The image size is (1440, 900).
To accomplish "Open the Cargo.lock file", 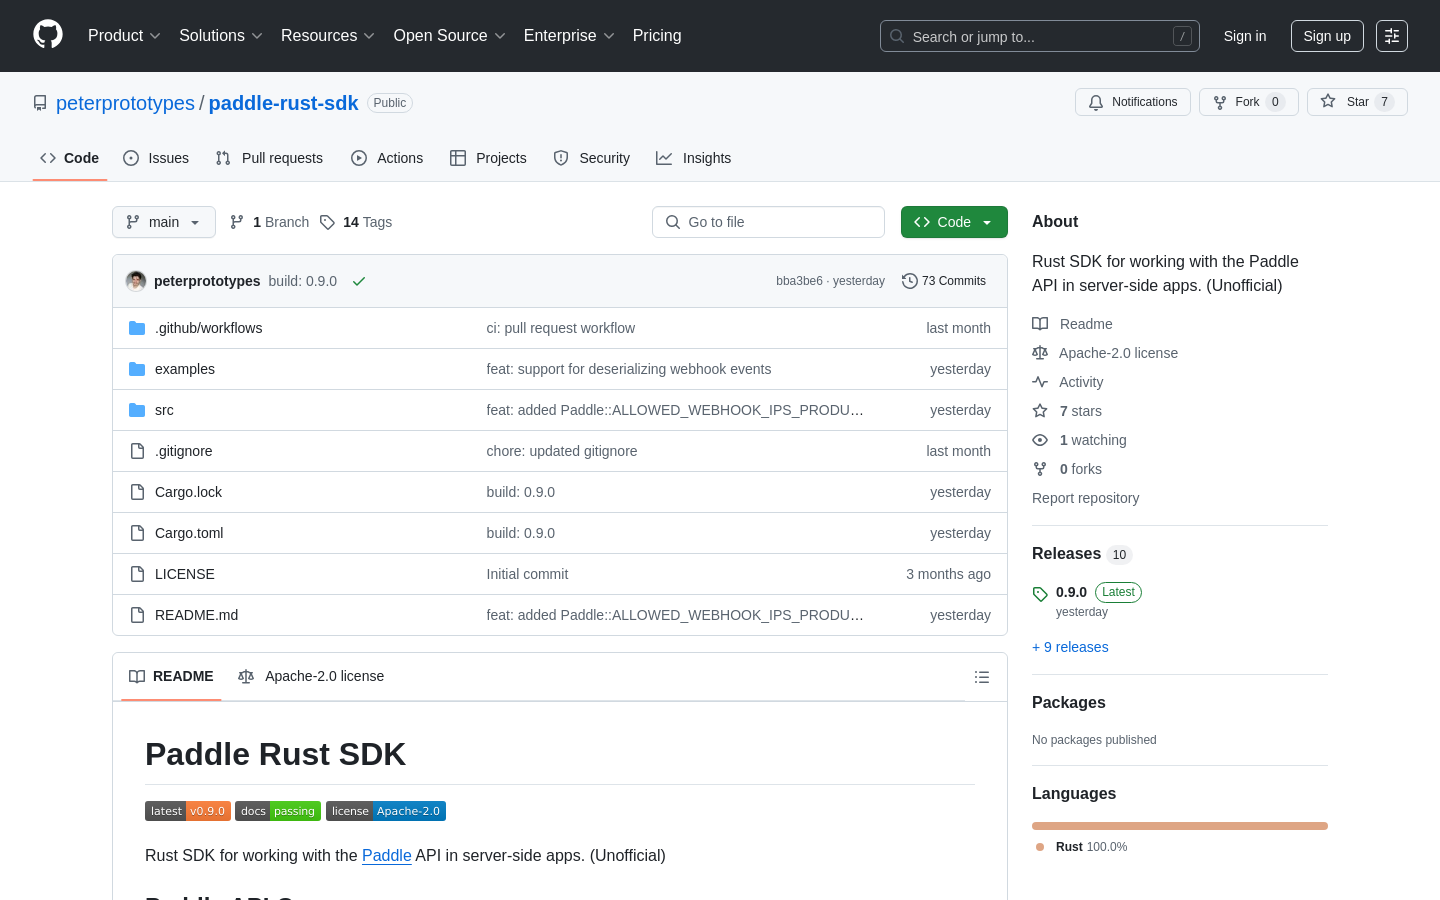I will (188, 492).
